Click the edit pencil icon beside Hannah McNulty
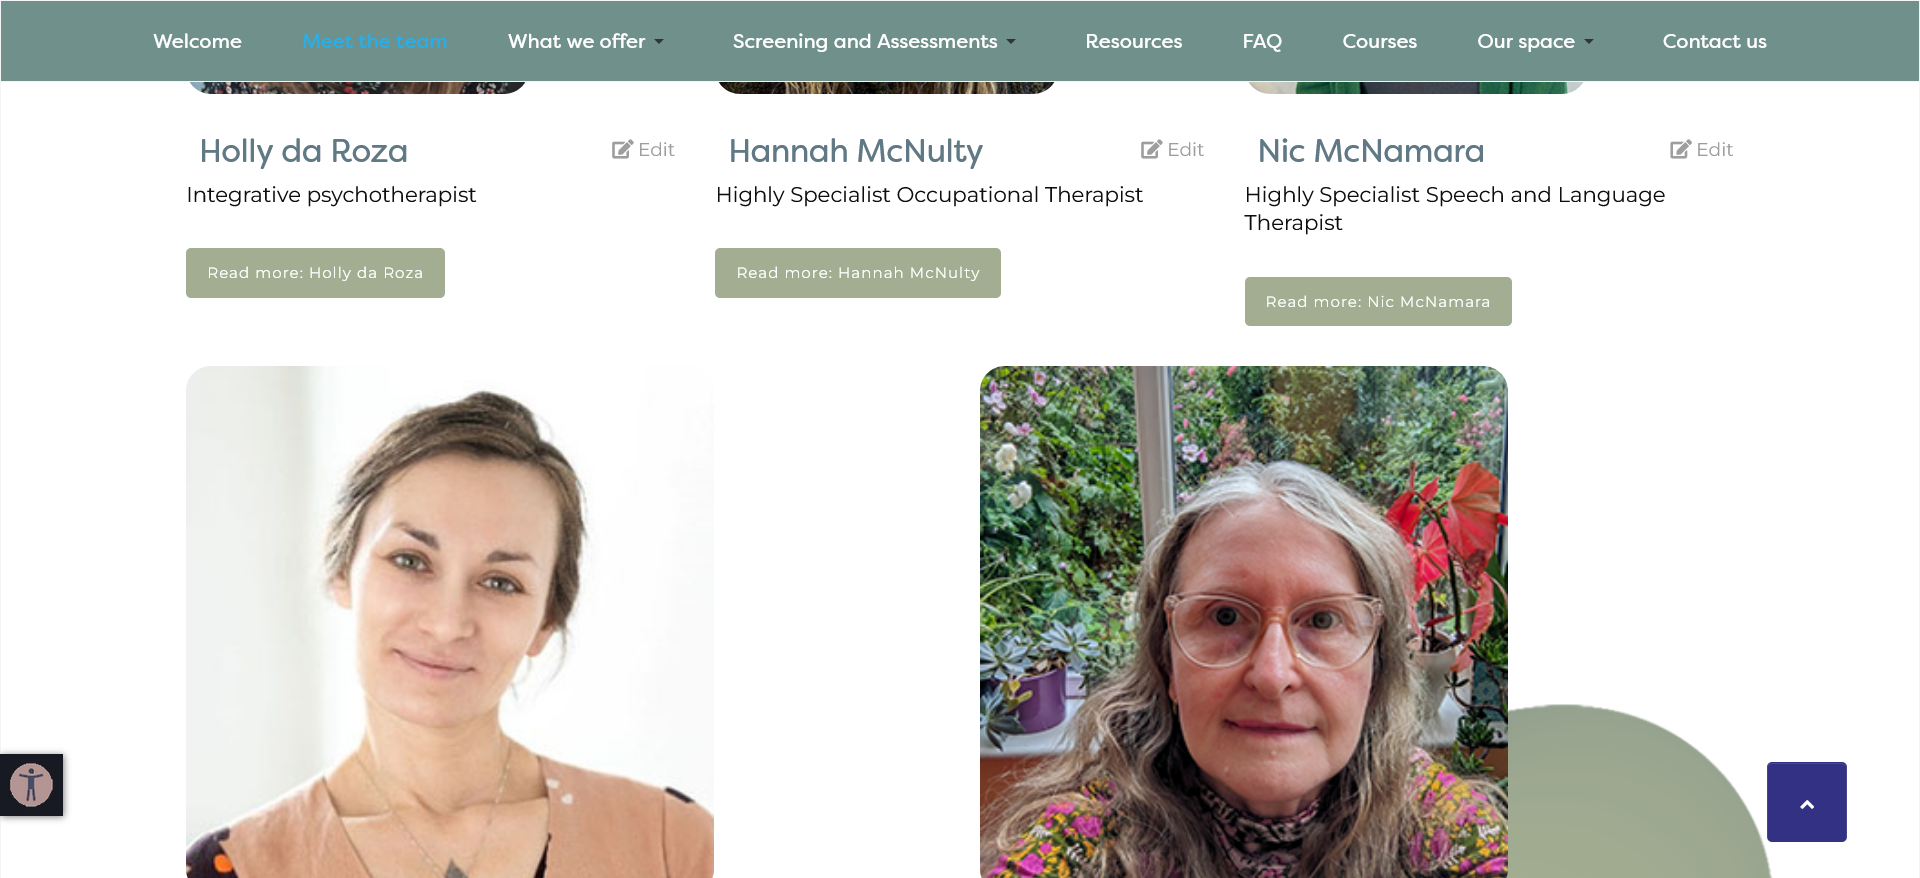Viewport: 1920px width, 878px height. 1151,149
